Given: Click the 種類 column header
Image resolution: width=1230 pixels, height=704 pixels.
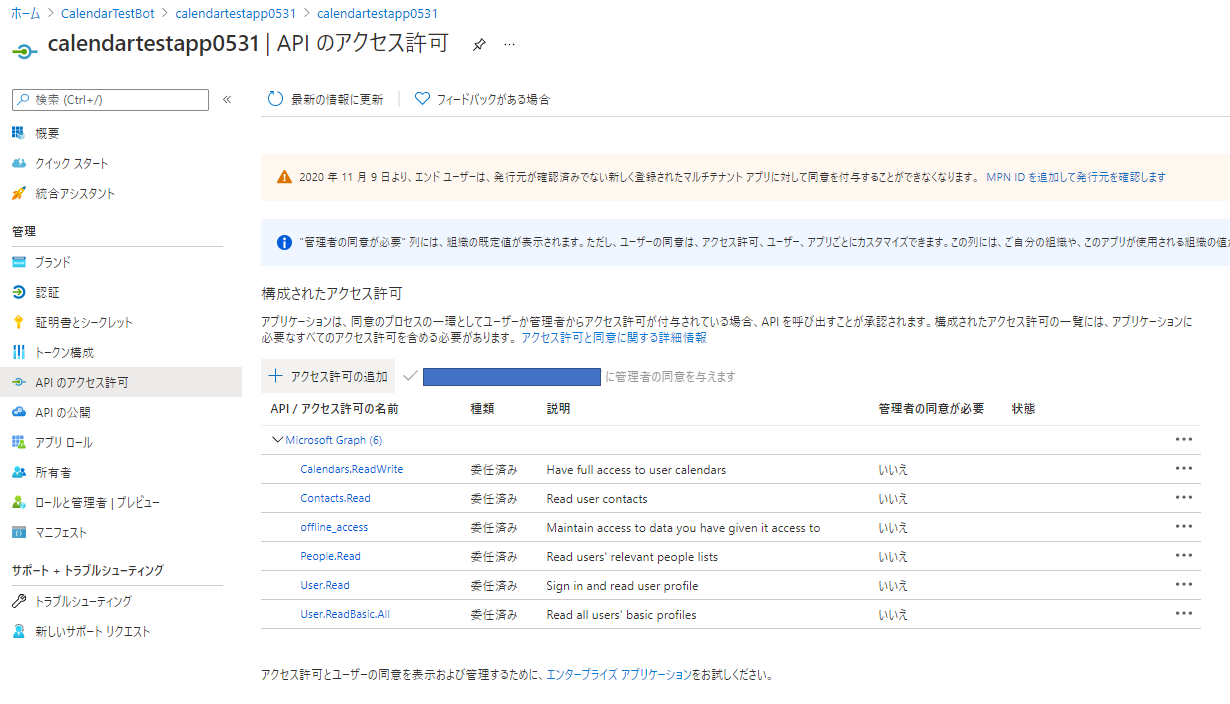Looking at the screenshot, I should [x=482, y=409].
